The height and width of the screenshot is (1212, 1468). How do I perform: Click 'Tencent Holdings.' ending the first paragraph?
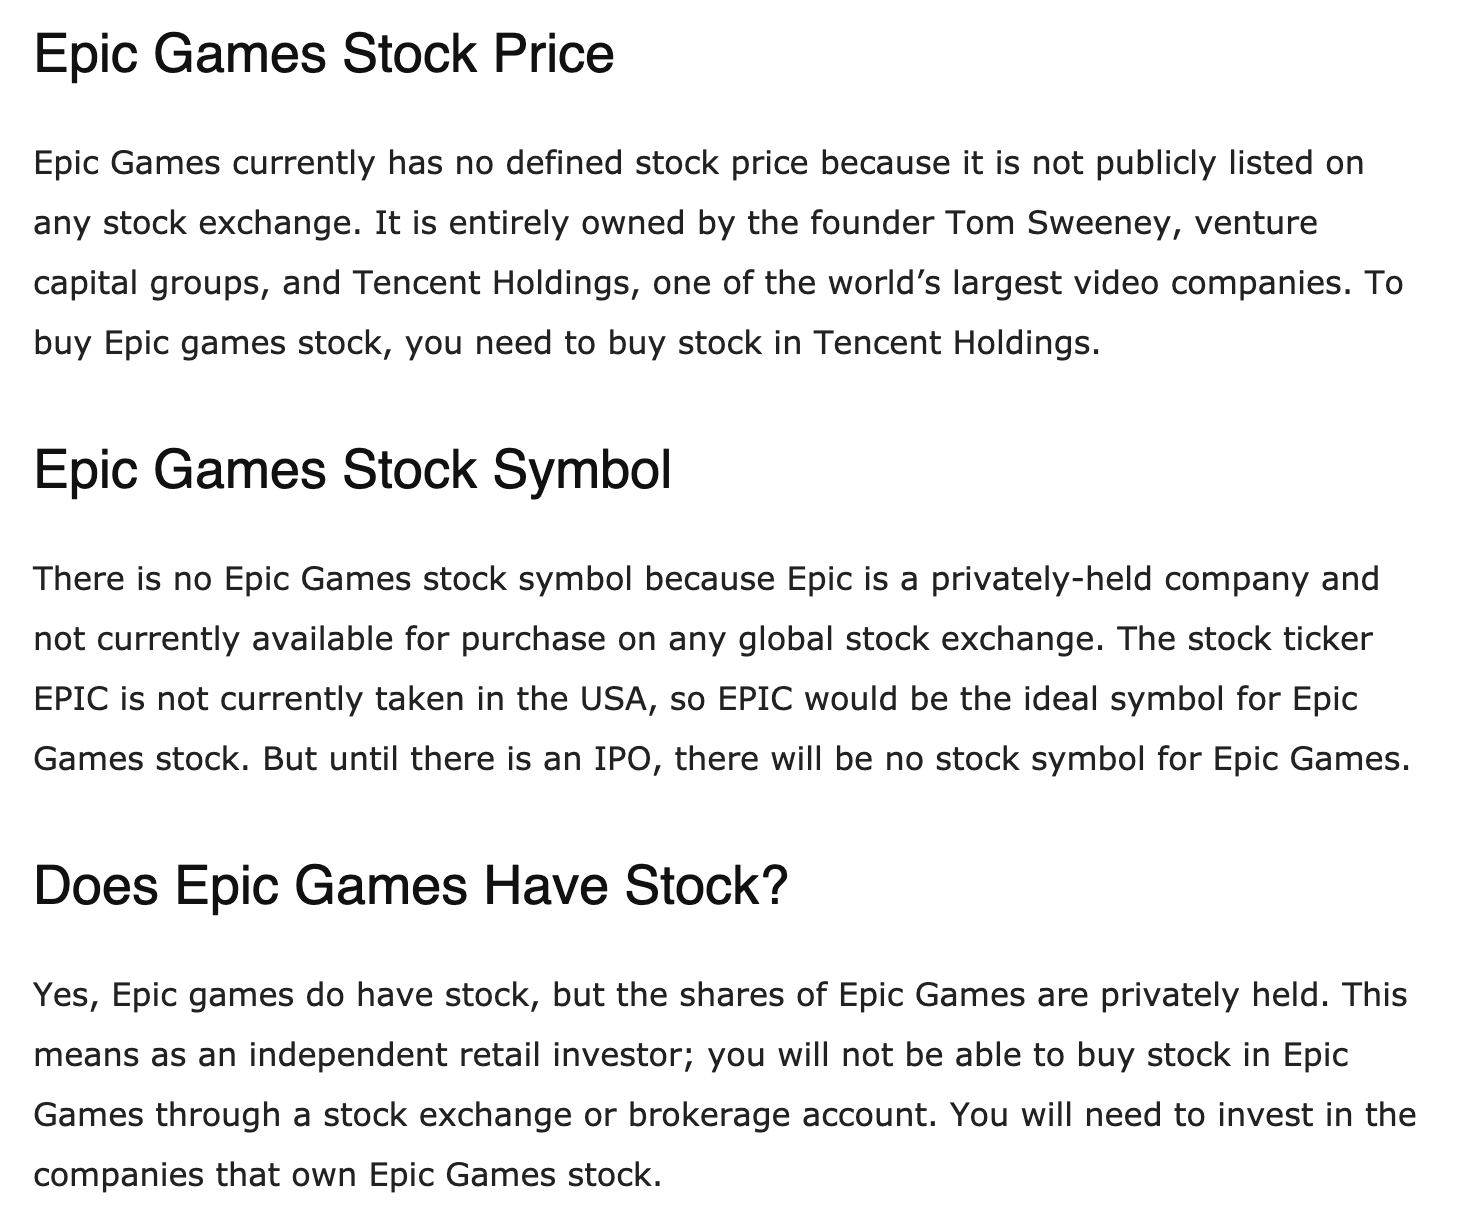pyautogui.click(x=956, y=343)
